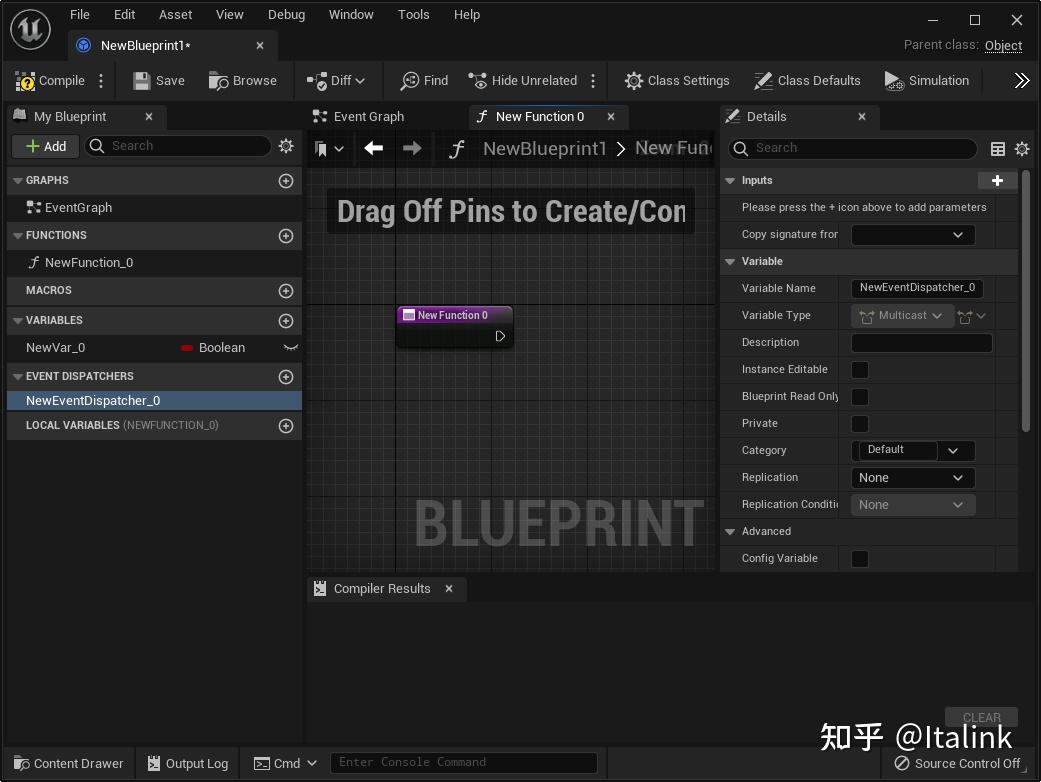Open the Content Drawer
This screenshot has height=782, width=1041.
tap(68, 763)
